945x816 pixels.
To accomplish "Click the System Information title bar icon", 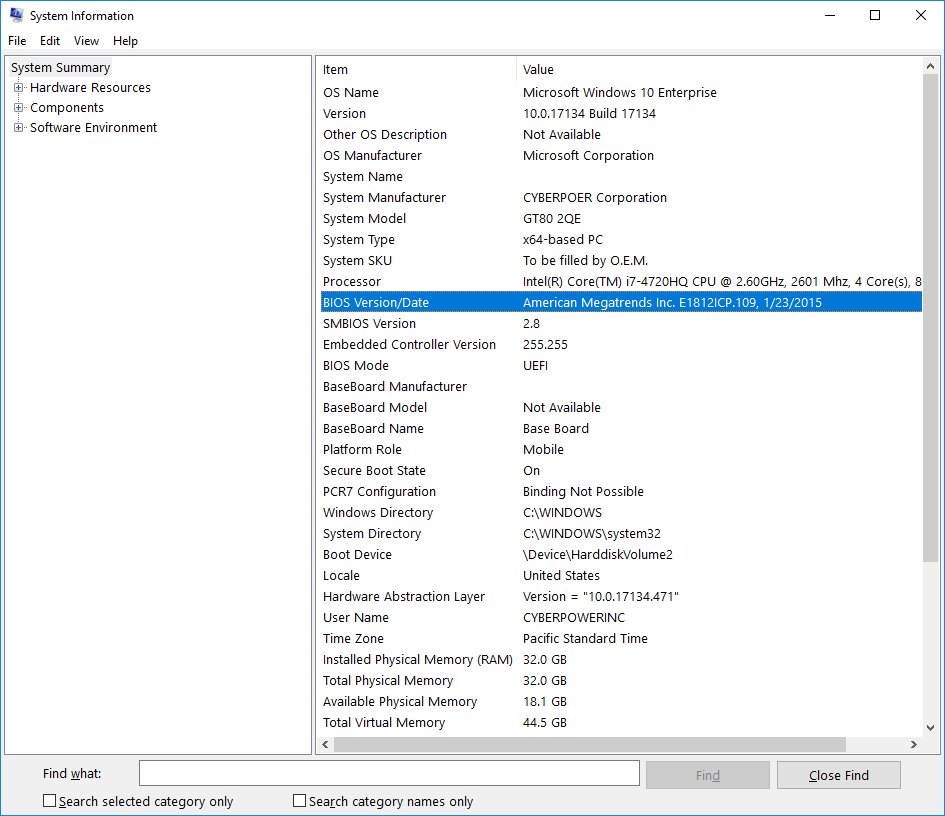I will [15, 15].
